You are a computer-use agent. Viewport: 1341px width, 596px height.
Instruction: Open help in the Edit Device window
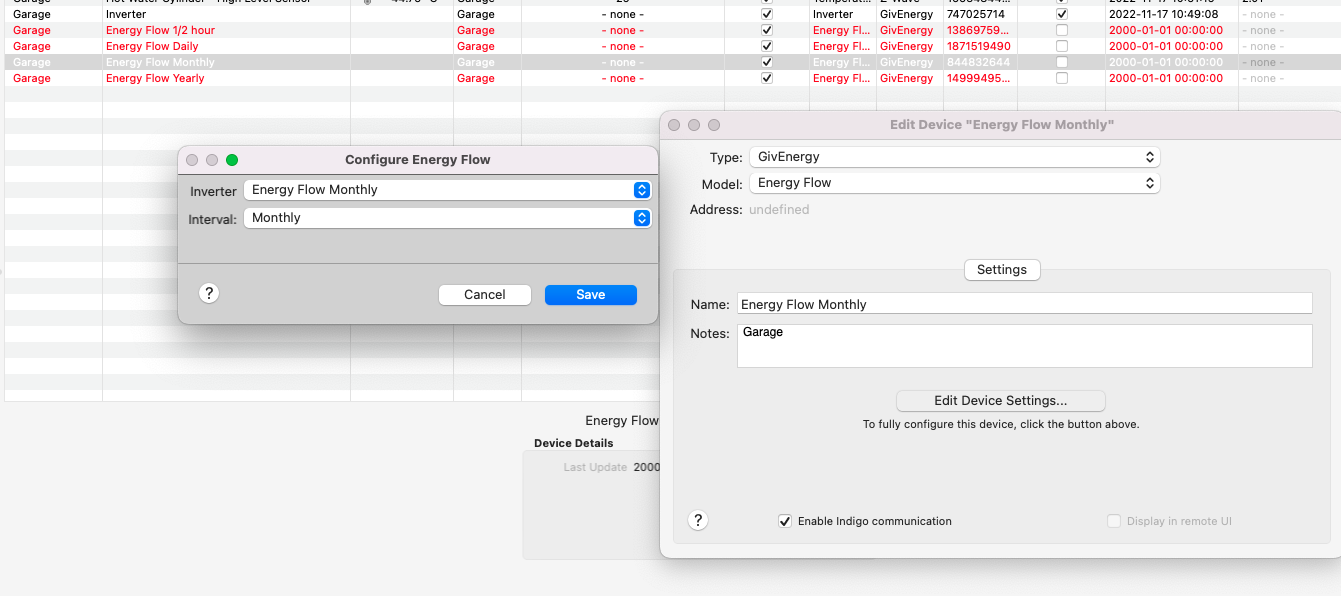click(x=699, y=520)
